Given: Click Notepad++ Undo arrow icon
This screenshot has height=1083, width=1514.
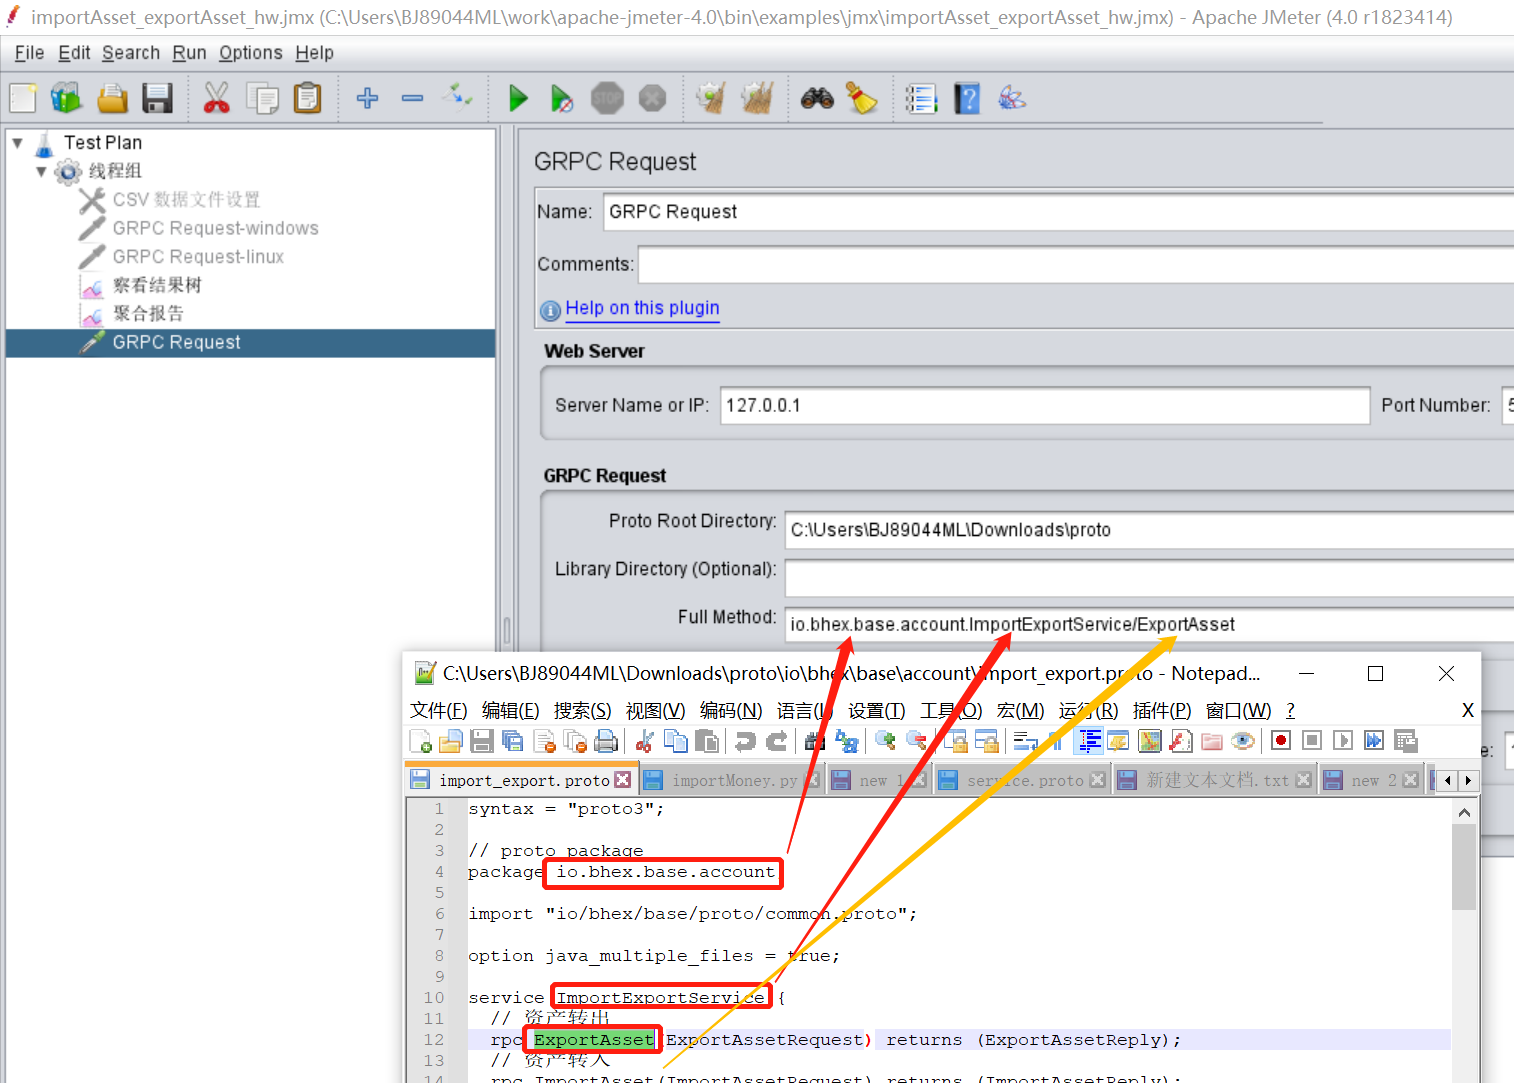Looking at the screenshot, I should [745, 741].
